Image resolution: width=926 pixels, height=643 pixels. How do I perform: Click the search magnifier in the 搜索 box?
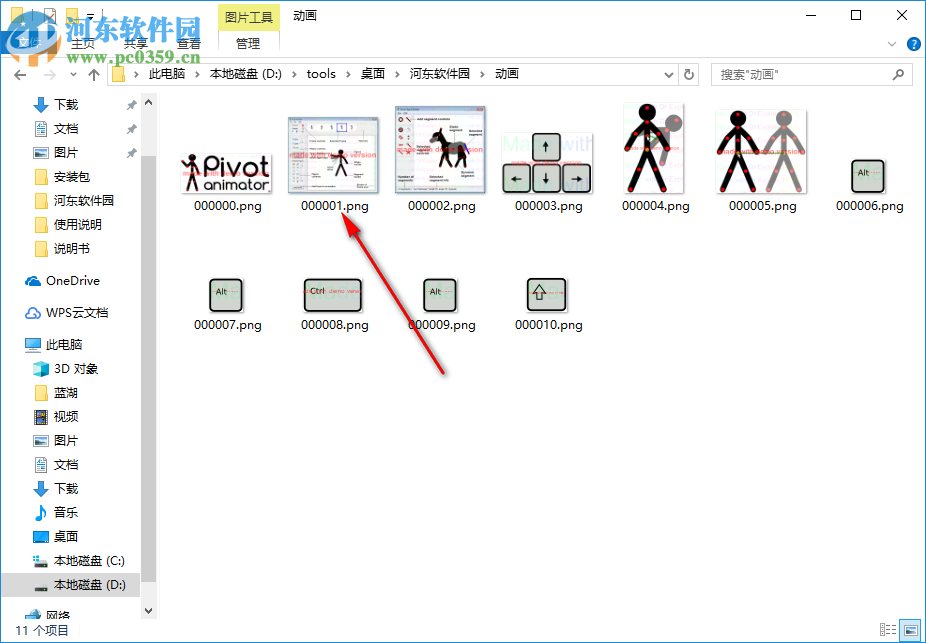click(x=897, y=73)
